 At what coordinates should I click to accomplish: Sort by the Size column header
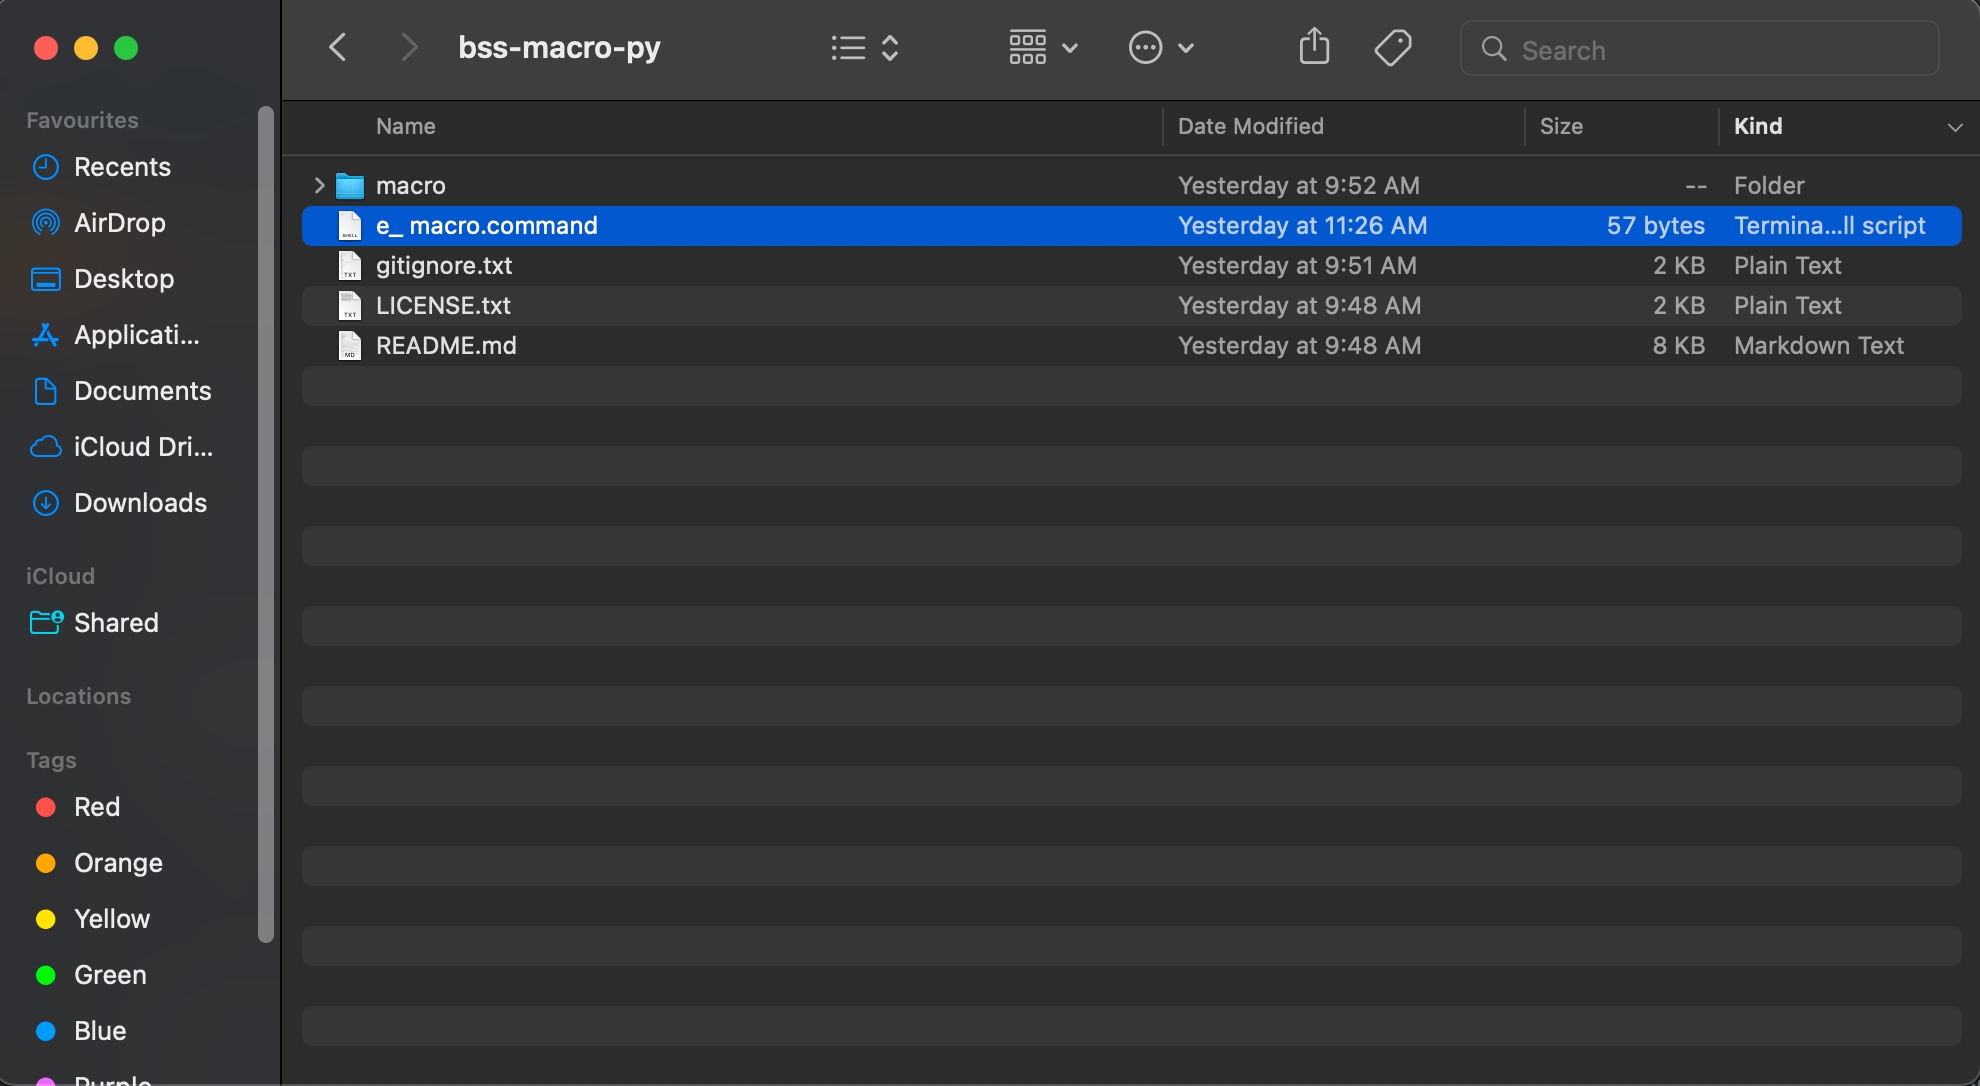click(x=1561, y=126)
